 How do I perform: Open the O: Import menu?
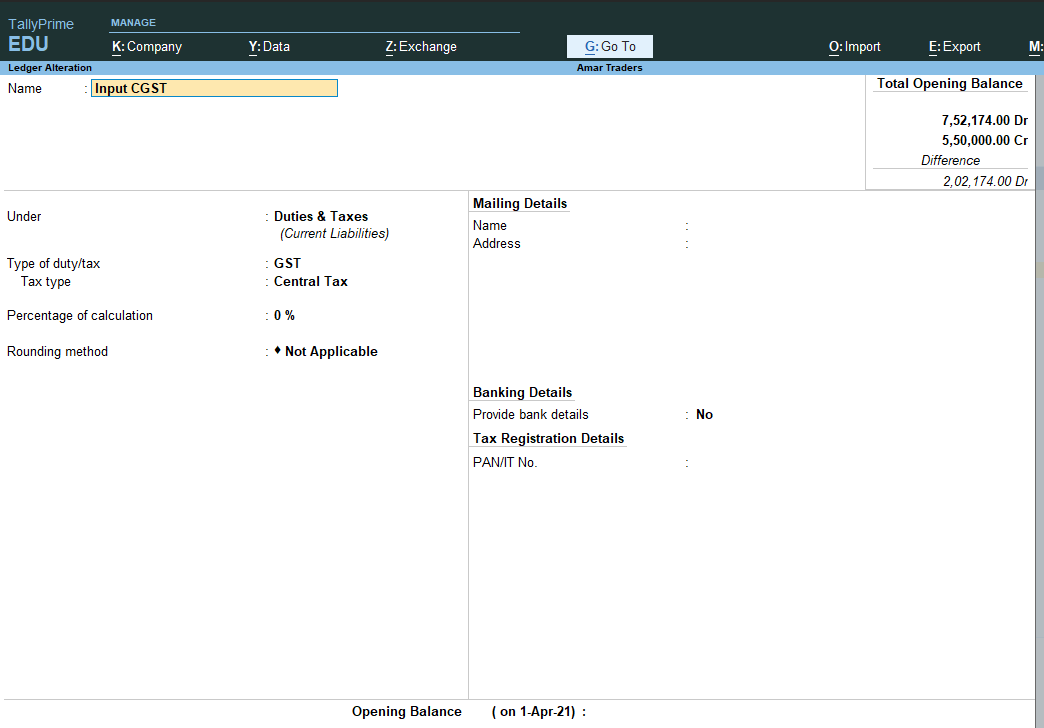click(x=854, y=47)
